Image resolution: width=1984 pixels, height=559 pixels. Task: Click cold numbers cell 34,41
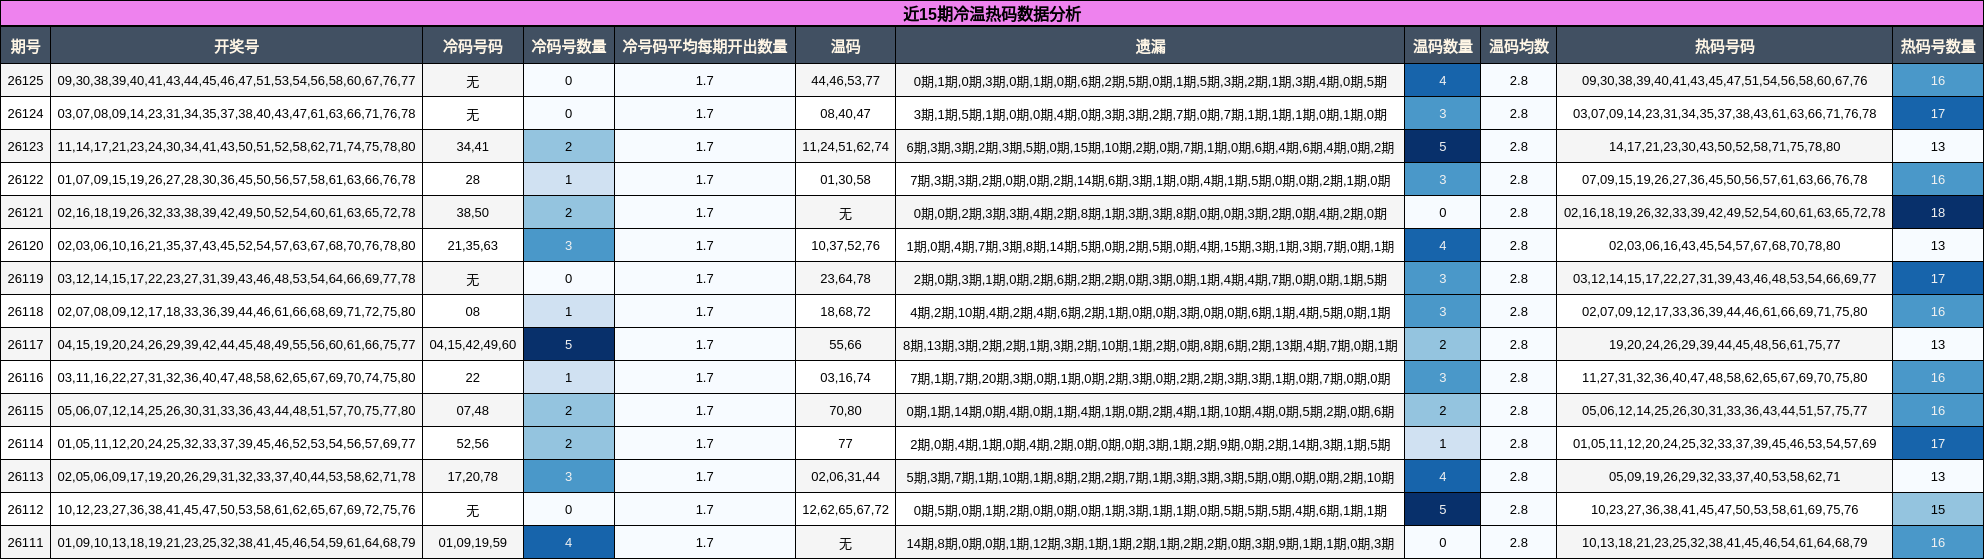pos(473,147)
